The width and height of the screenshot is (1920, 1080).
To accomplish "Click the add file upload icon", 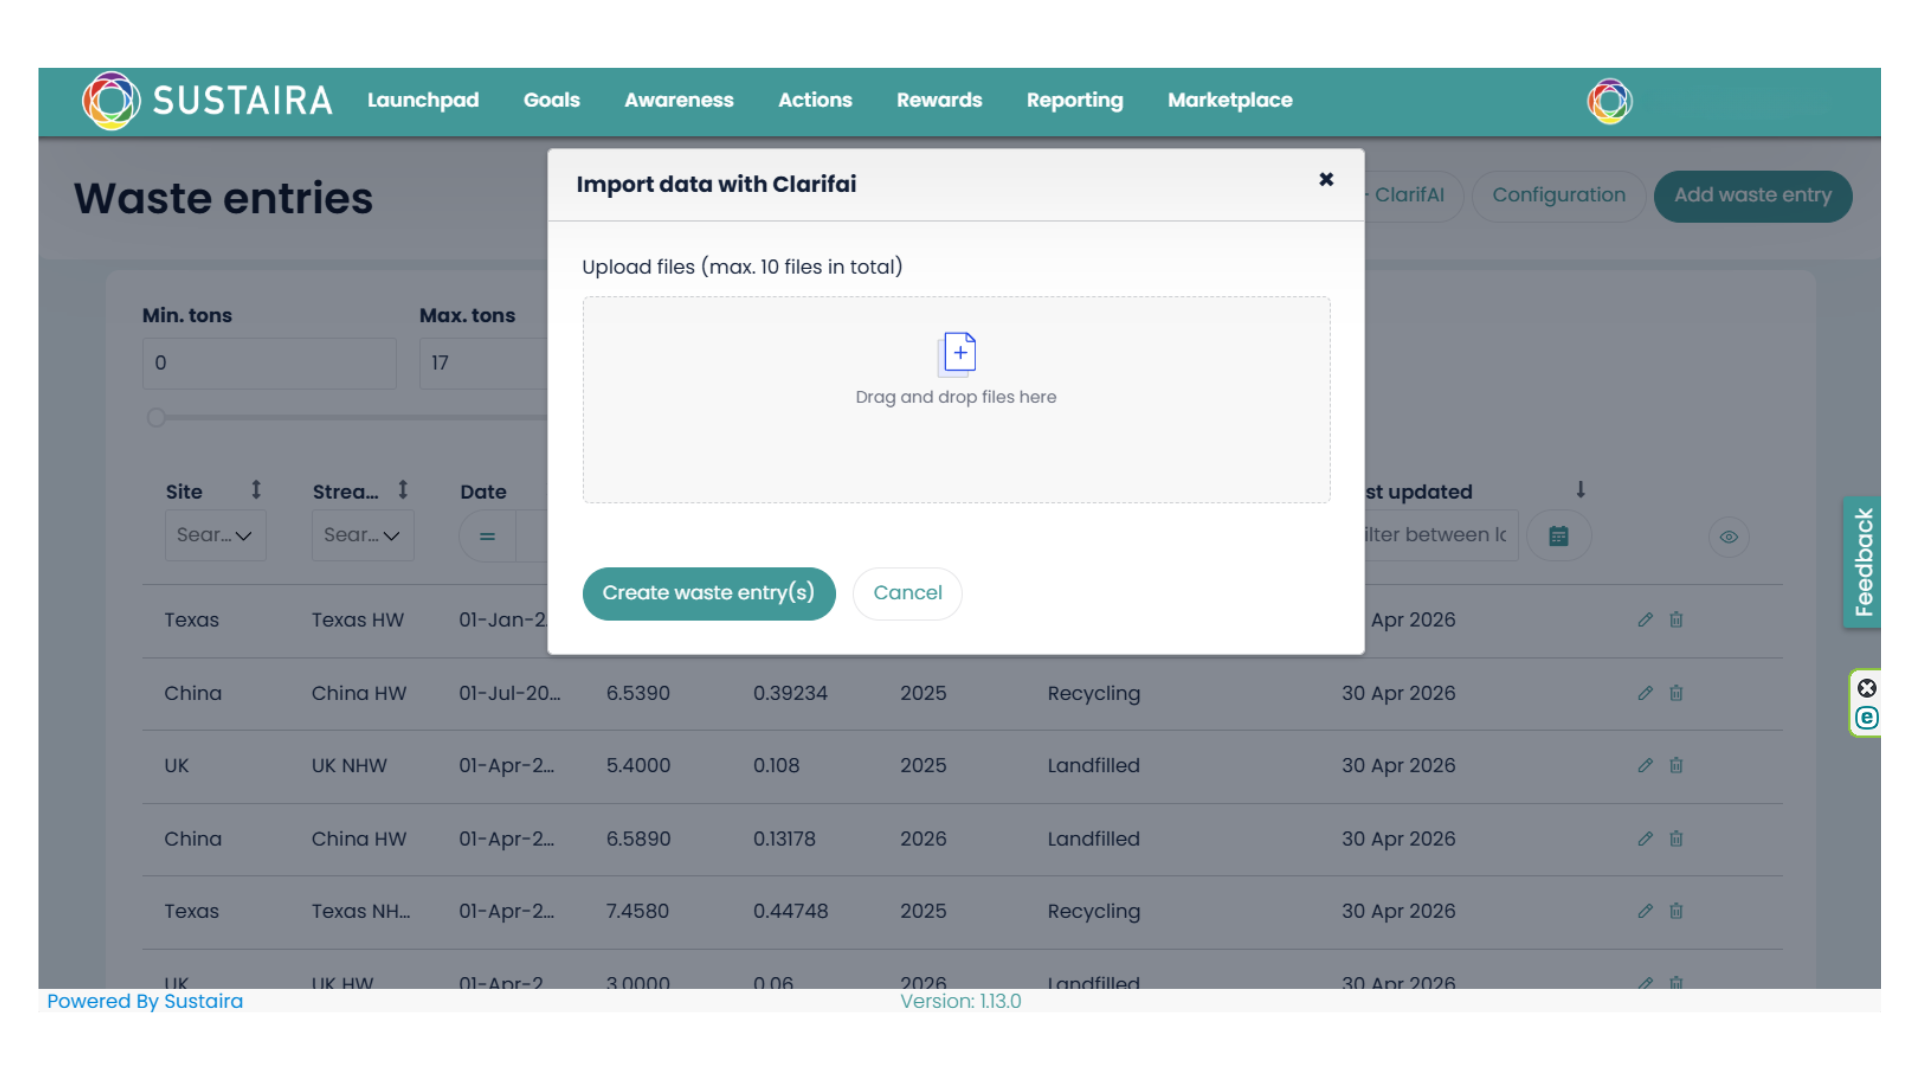I will pyautogui.click(x=957, y=351).
